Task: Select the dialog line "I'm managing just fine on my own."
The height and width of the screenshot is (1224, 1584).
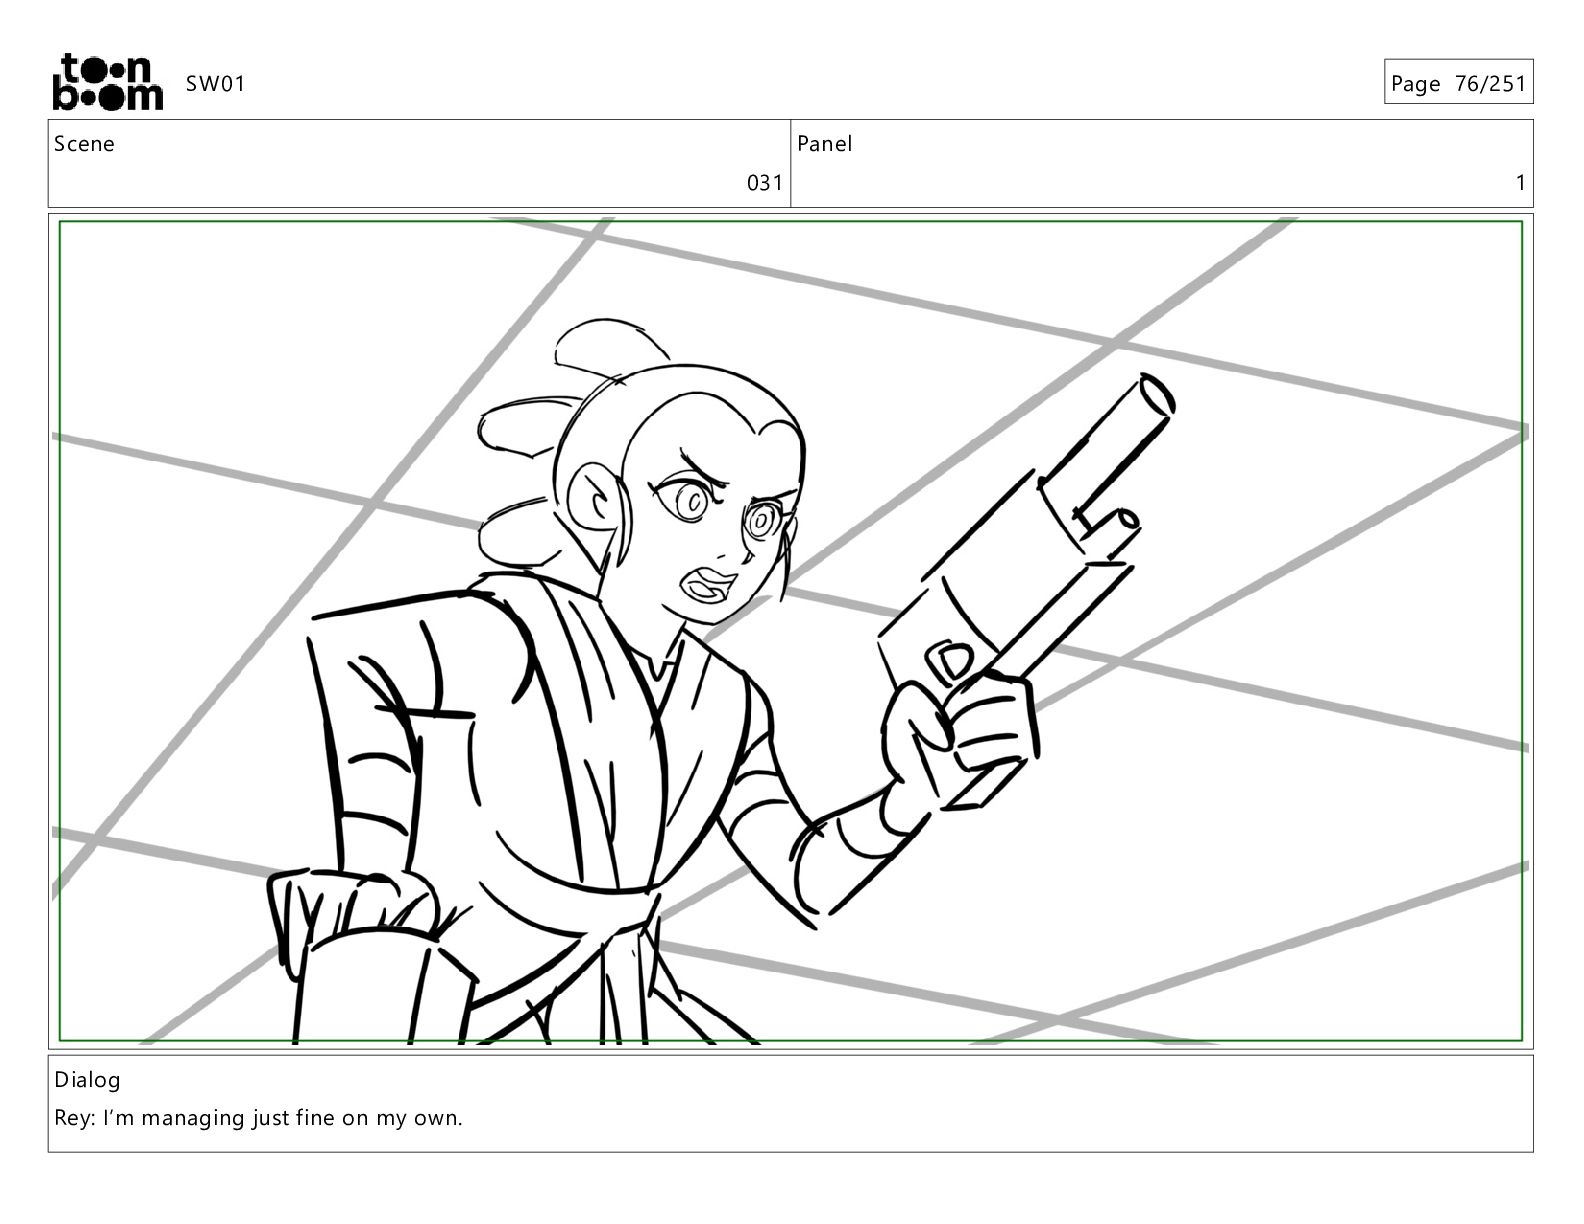Action: click(283, 1118)
